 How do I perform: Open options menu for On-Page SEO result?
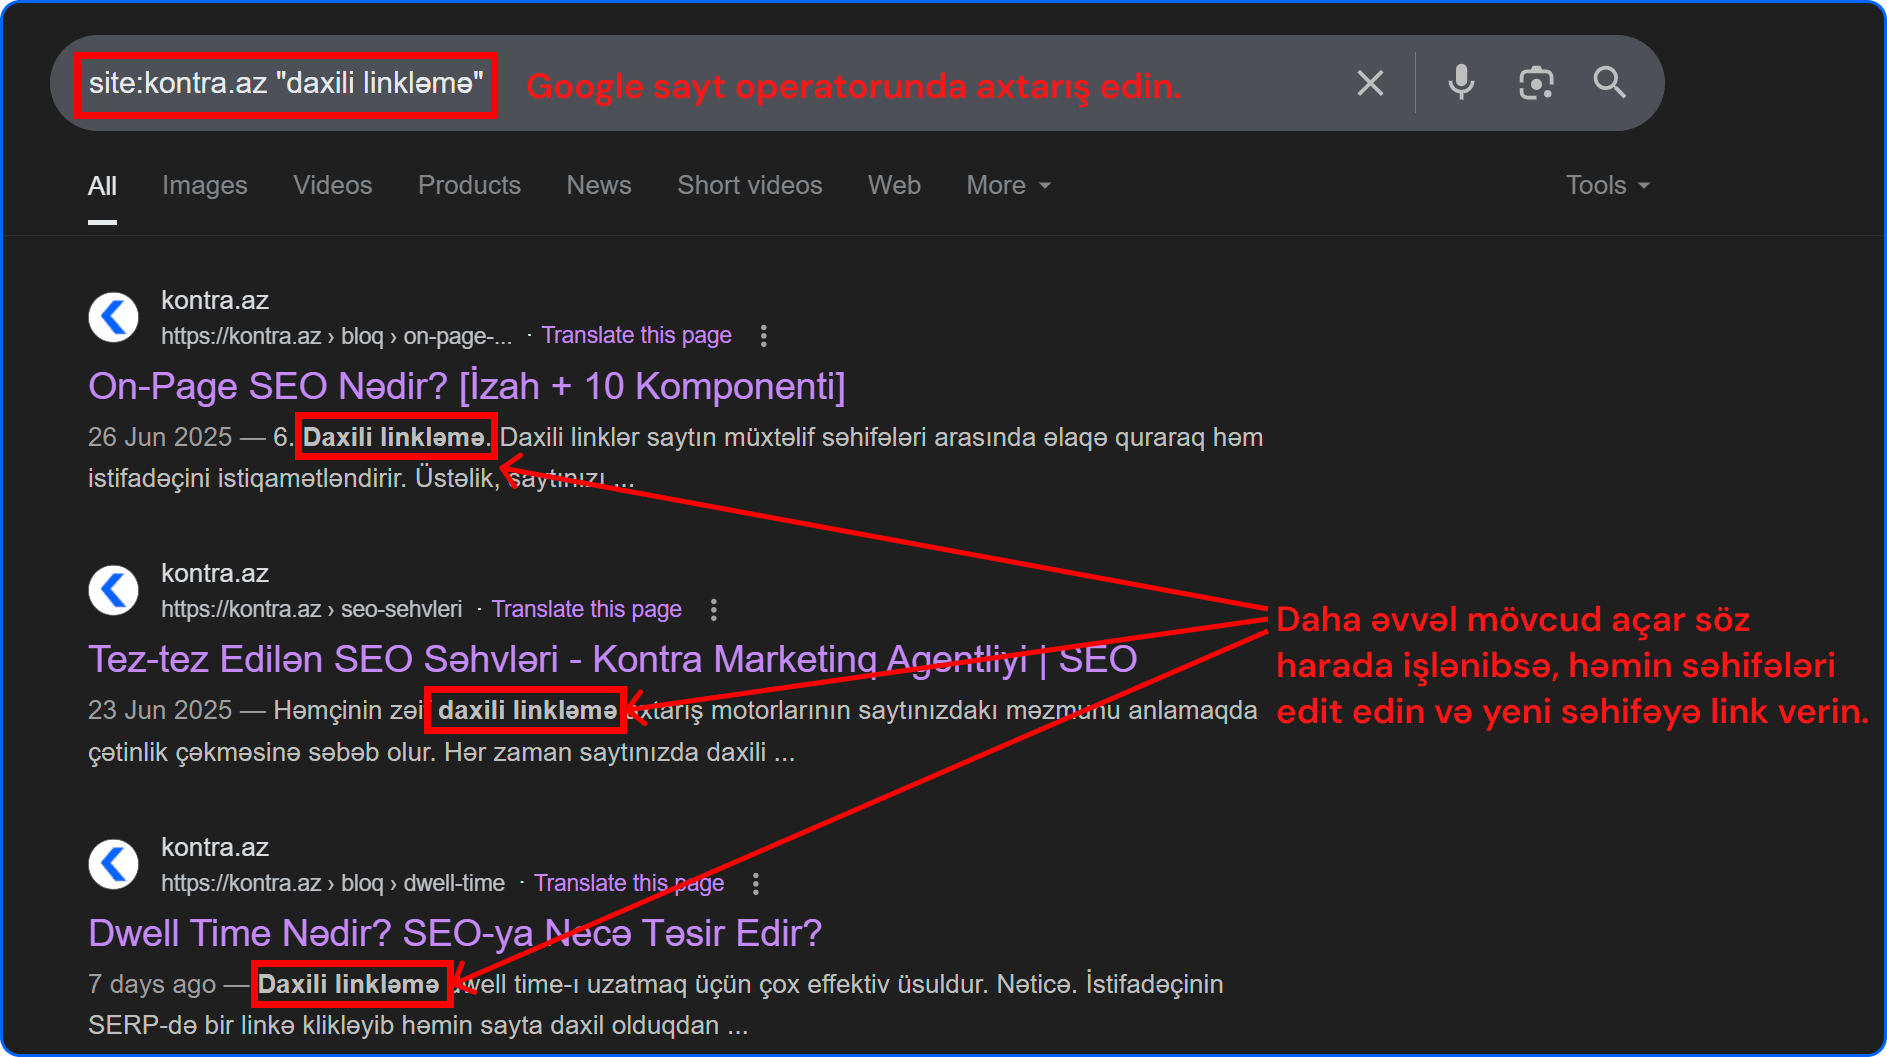pos(764,336)
